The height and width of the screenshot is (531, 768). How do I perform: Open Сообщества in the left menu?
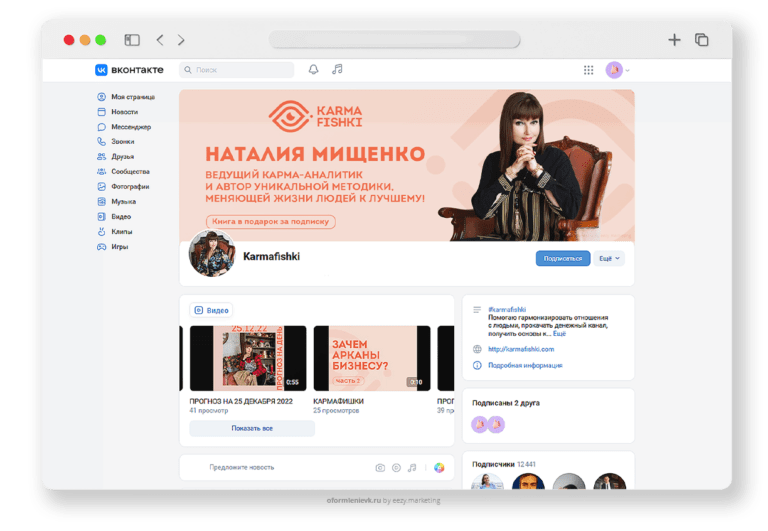[130, 171]
